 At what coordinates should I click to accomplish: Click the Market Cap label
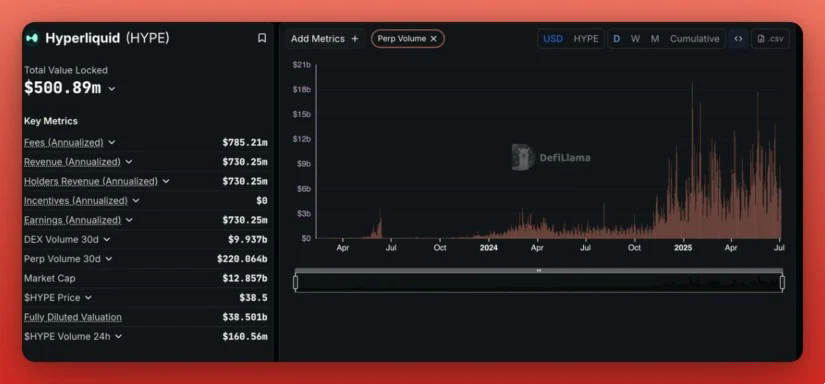click(49, 278)
